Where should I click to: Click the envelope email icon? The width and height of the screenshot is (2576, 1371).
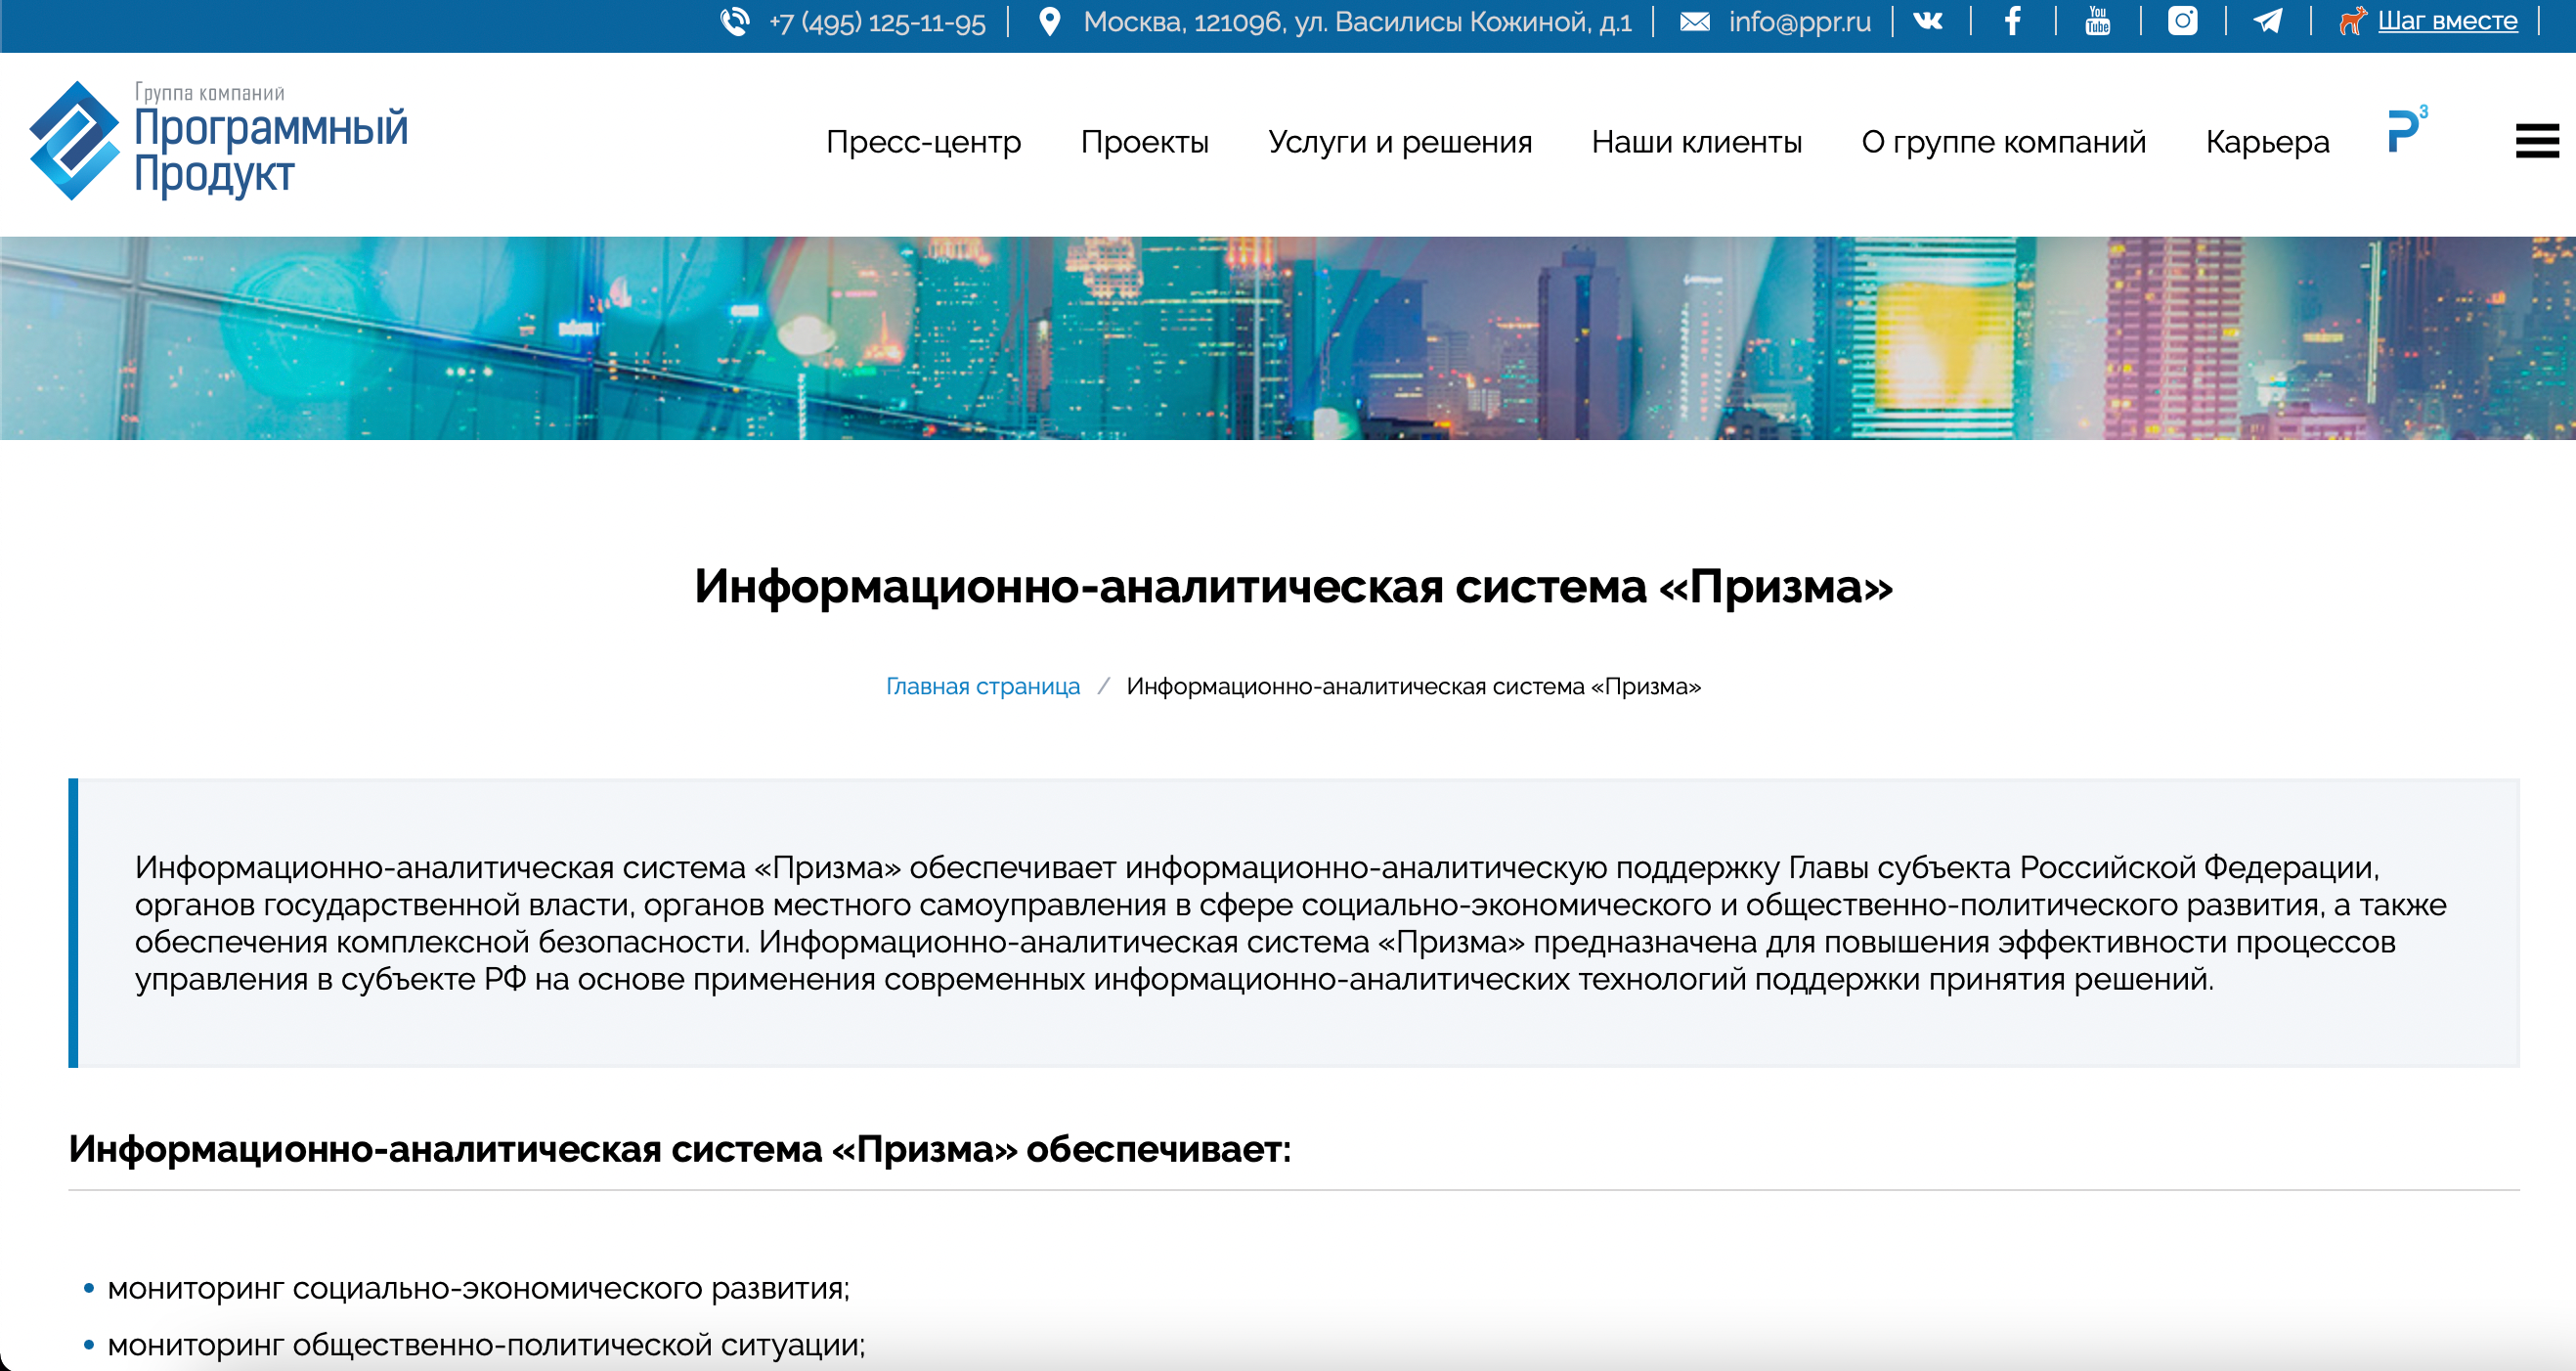1694,21
